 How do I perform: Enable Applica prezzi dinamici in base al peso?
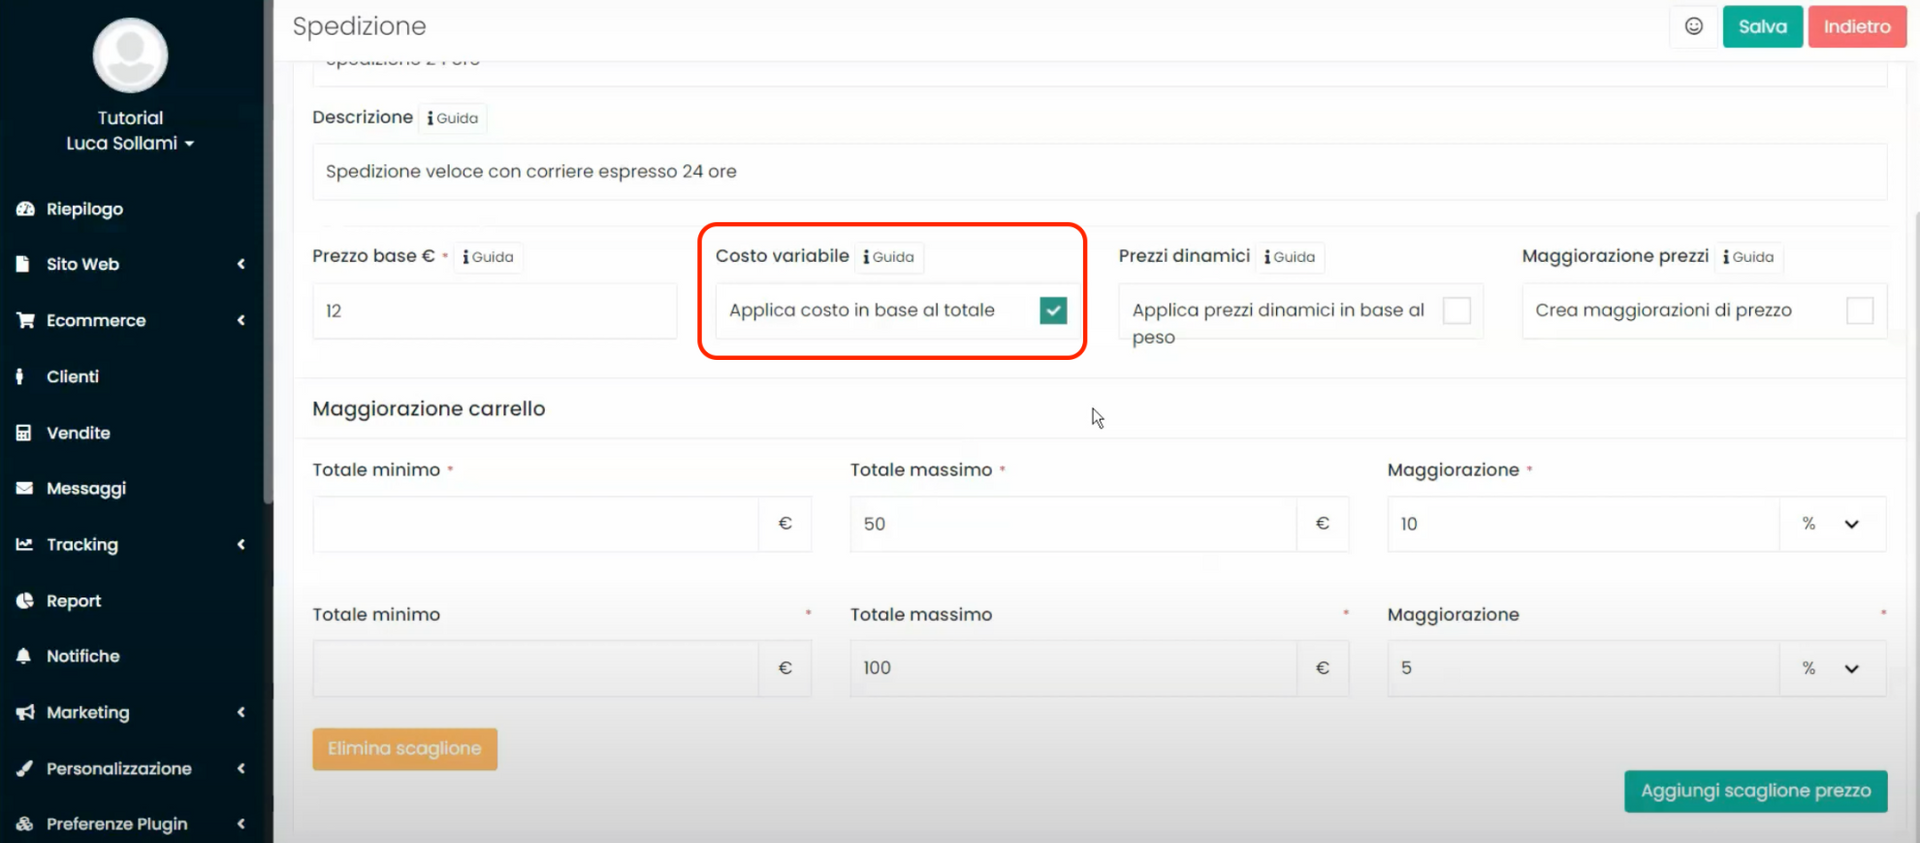click(1456, 311)
